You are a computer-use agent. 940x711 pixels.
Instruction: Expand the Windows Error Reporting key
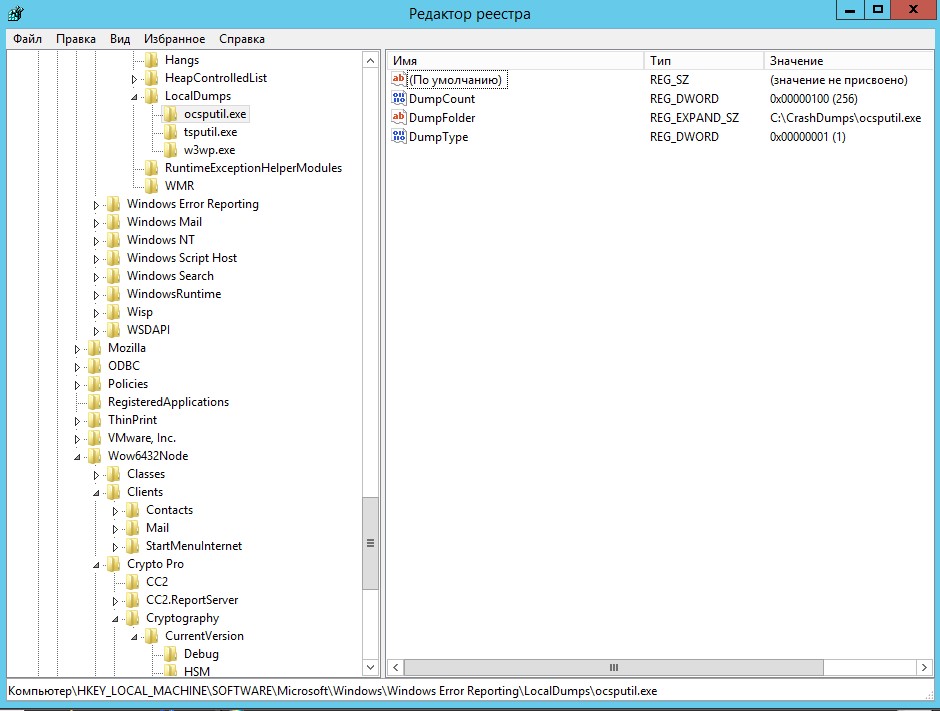coord(96,205)
